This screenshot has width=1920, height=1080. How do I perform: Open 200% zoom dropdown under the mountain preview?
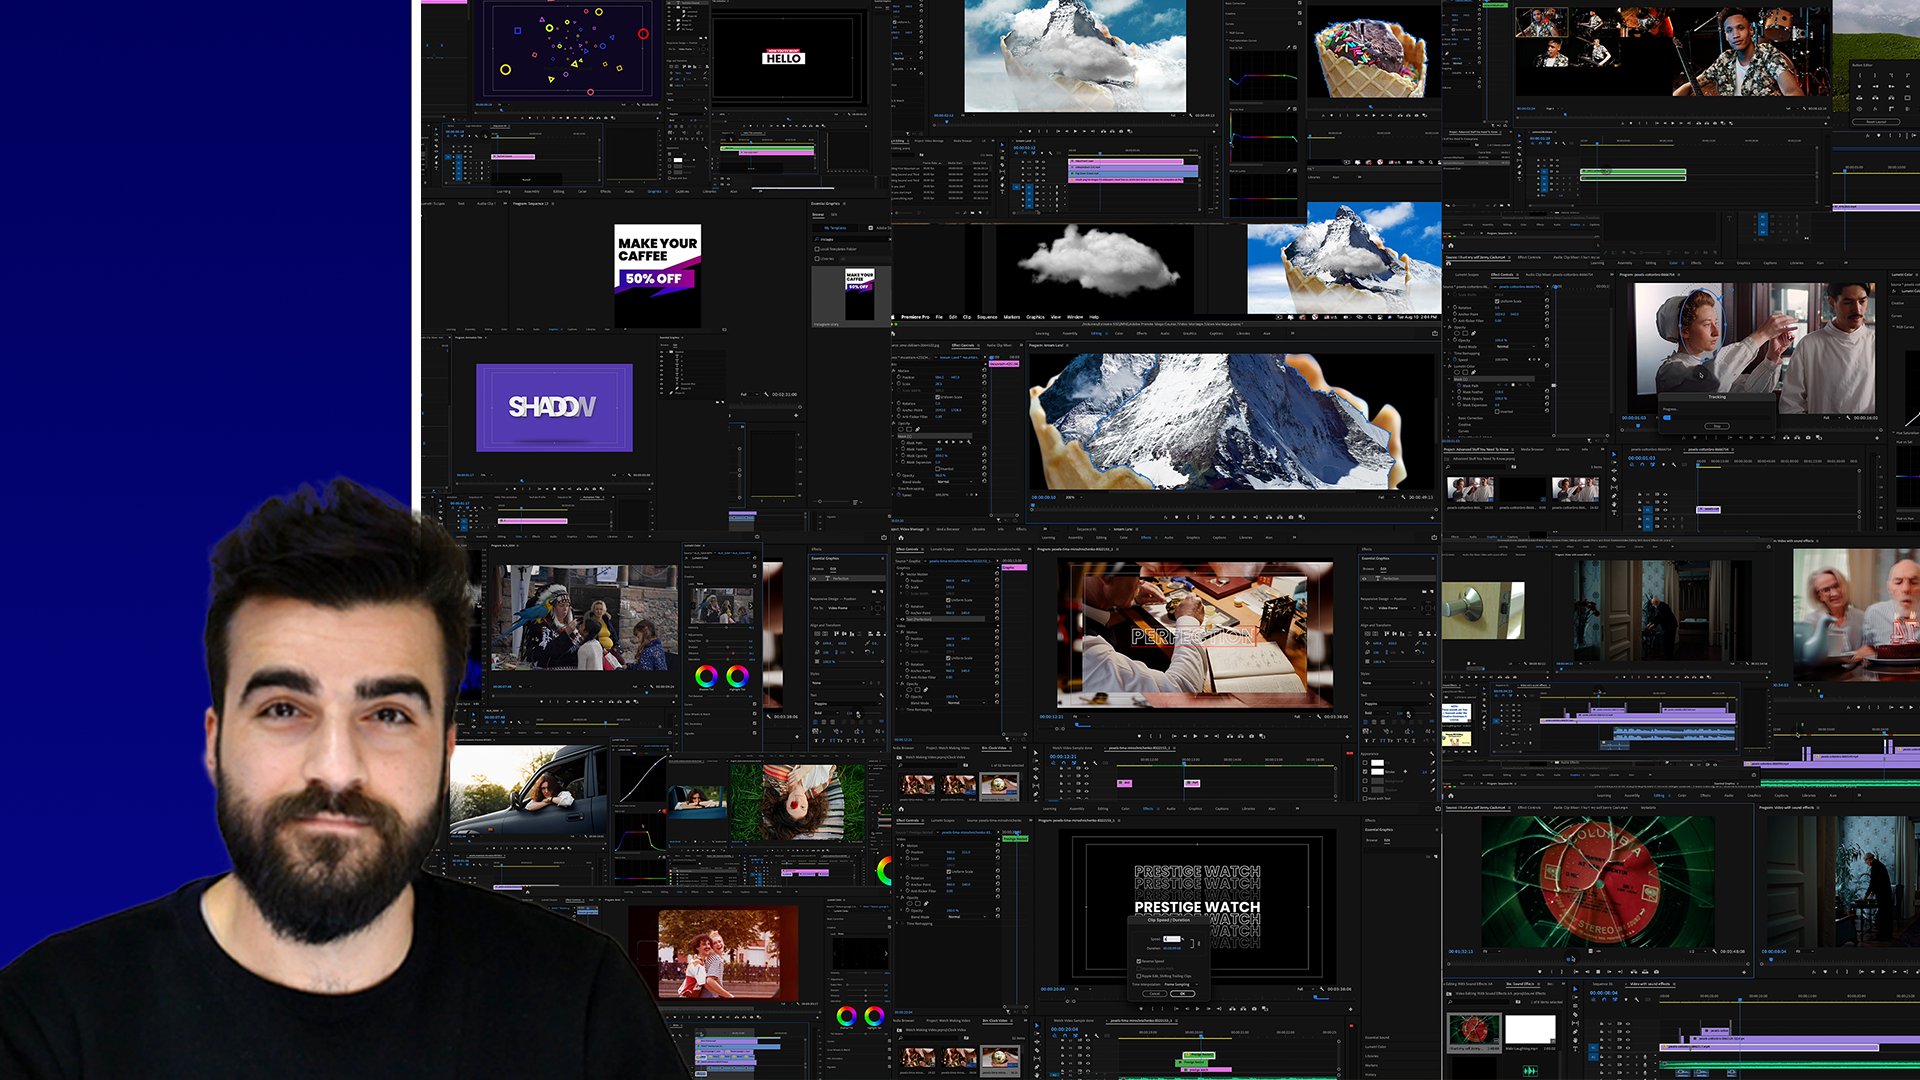coord(1074,497)
